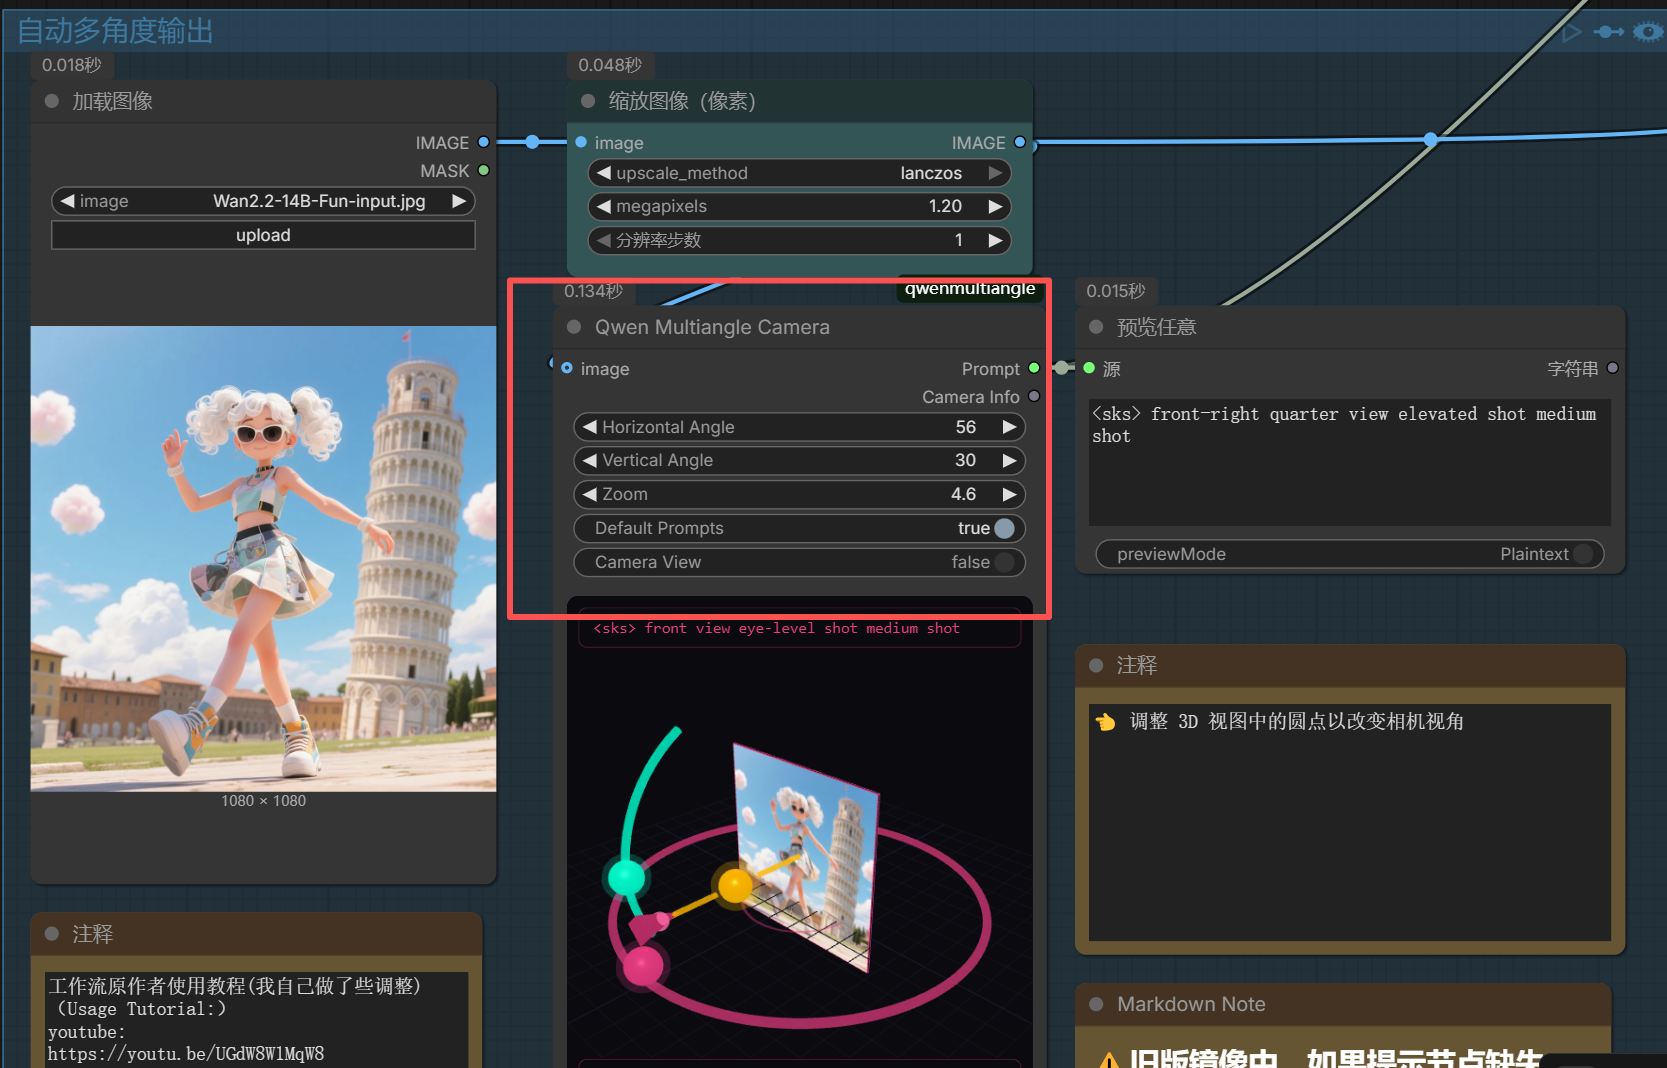Click the 1080 × 1080 size label
Screen dimensions: 1667x1068
click(263, 801)
